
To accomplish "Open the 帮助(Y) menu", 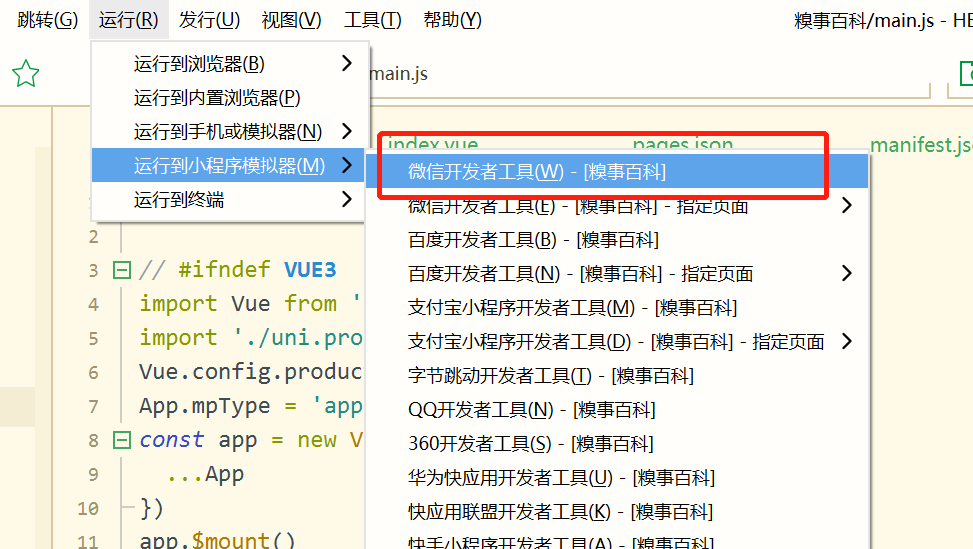I will tap(452, 20).
